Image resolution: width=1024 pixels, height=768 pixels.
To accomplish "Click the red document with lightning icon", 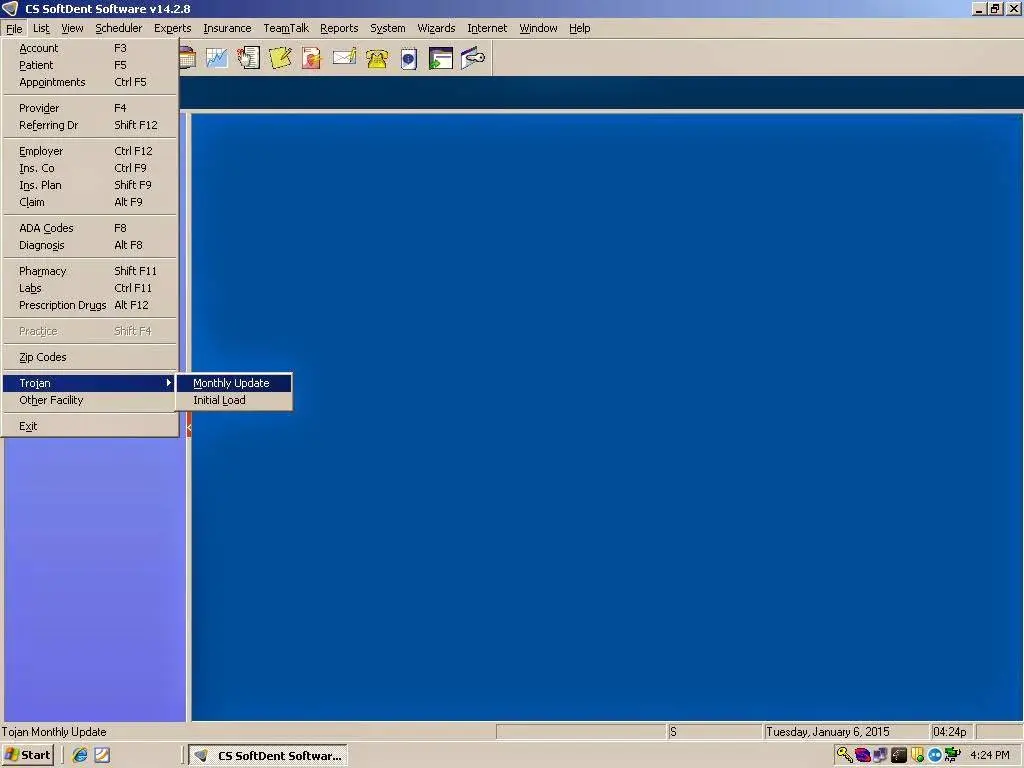I will tap(312, 58).
